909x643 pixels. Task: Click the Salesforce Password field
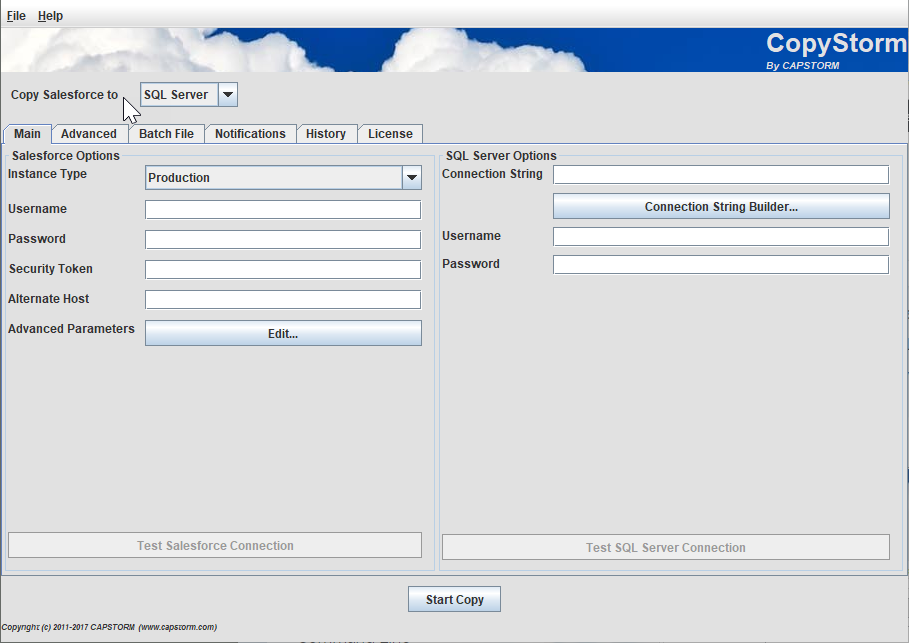[x=283, y=239]
